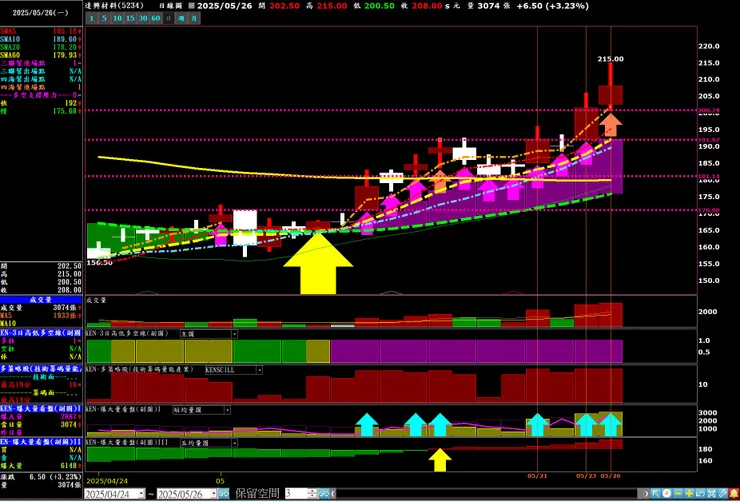The height and width of the screenshot is (502, 740).
Task: Click the 05/21 date marker on time axis
Action: [537, 476]
